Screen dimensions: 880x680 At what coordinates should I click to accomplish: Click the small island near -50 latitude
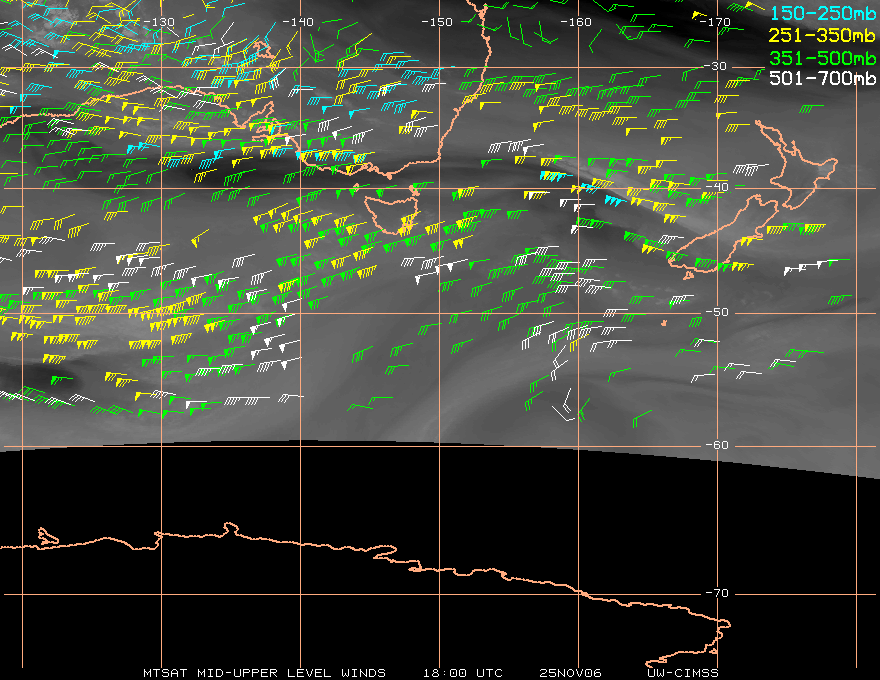[x=664, y=323]
